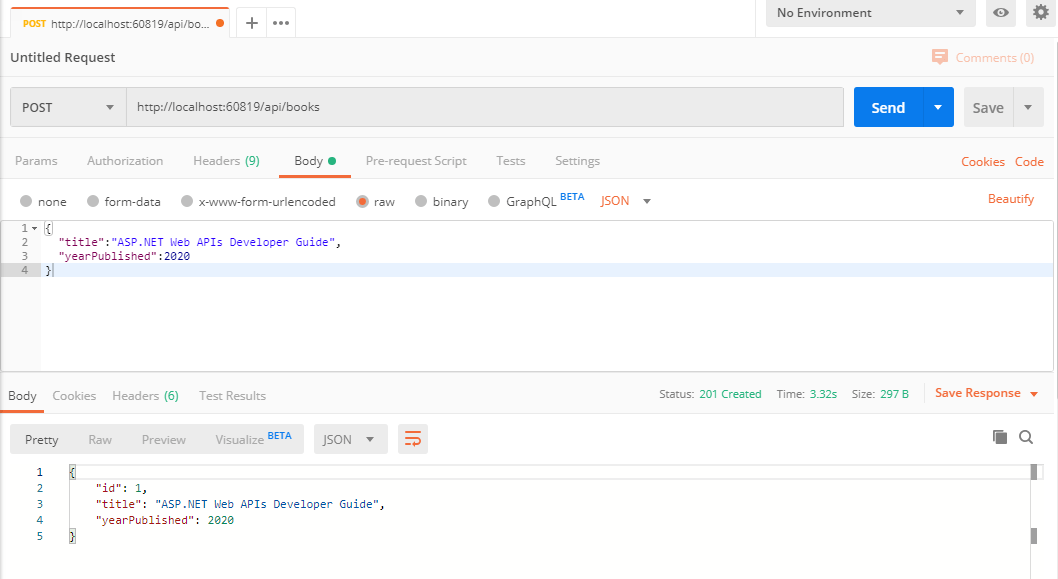Image resolution: width=1058 pixels, height=579 pixels.
Task: Open the No Environment dropdown
Action: click(x=869, y=13)
